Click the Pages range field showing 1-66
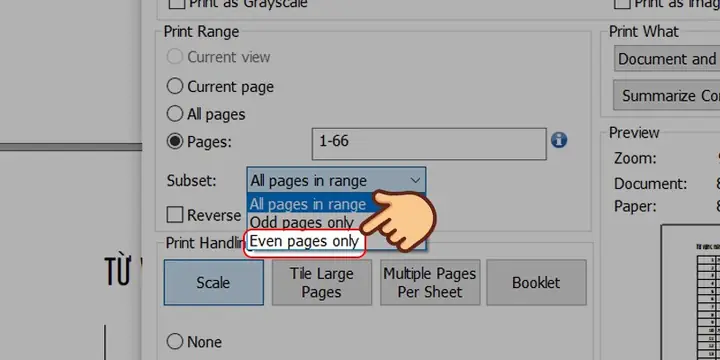 tap(429, 144)
